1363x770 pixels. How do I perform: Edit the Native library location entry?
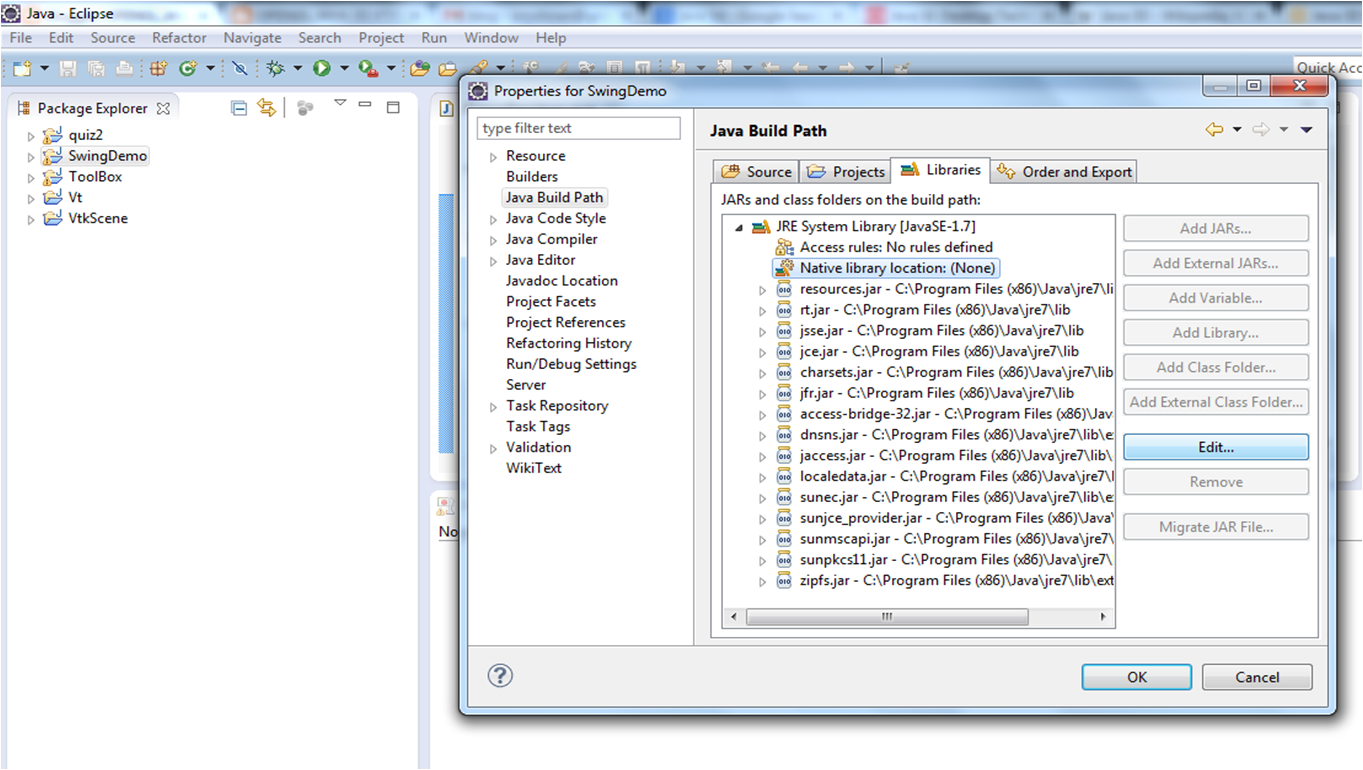pos(1215,446)
